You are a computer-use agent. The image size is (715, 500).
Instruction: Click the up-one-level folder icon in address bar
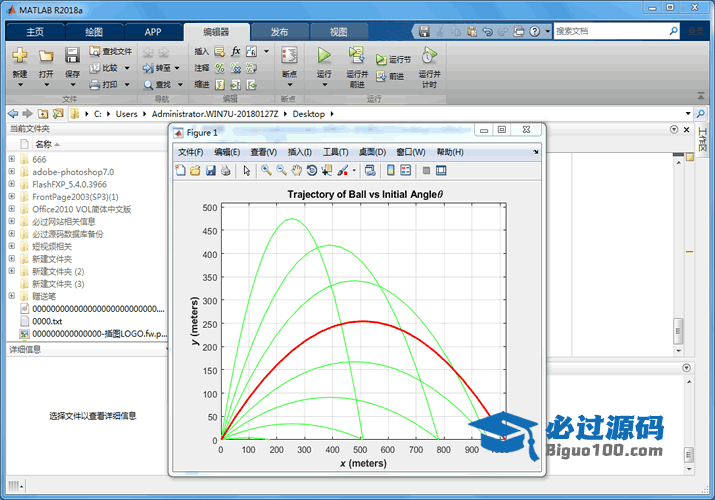(43, 113)
